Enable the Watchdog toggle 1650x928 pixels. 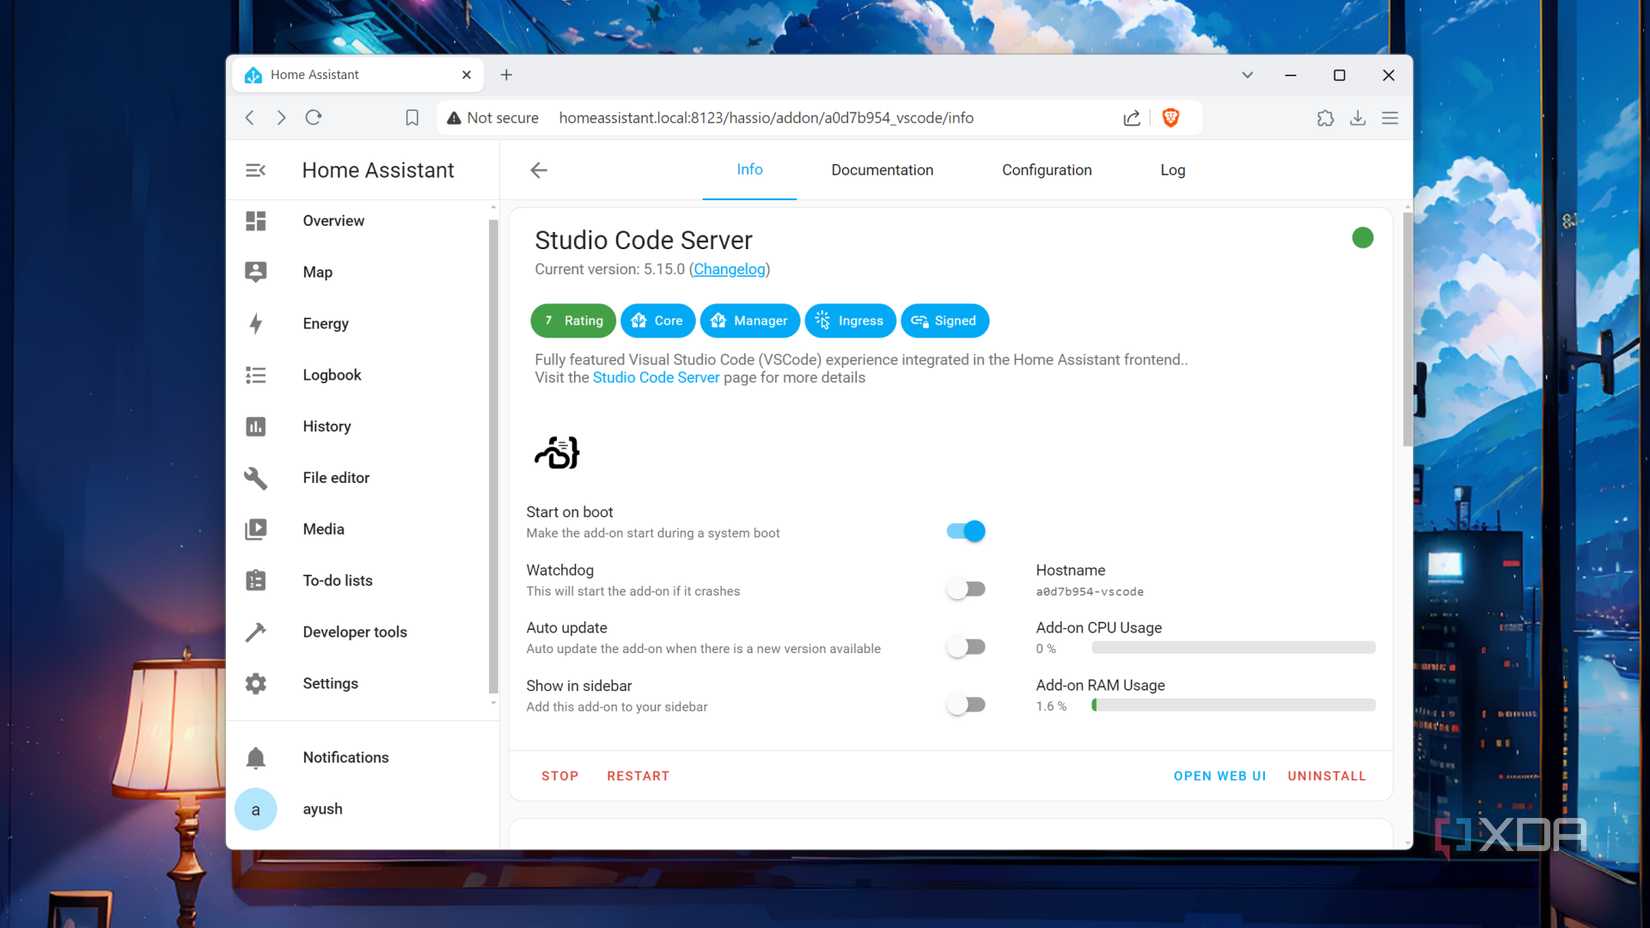coord(964,588)
